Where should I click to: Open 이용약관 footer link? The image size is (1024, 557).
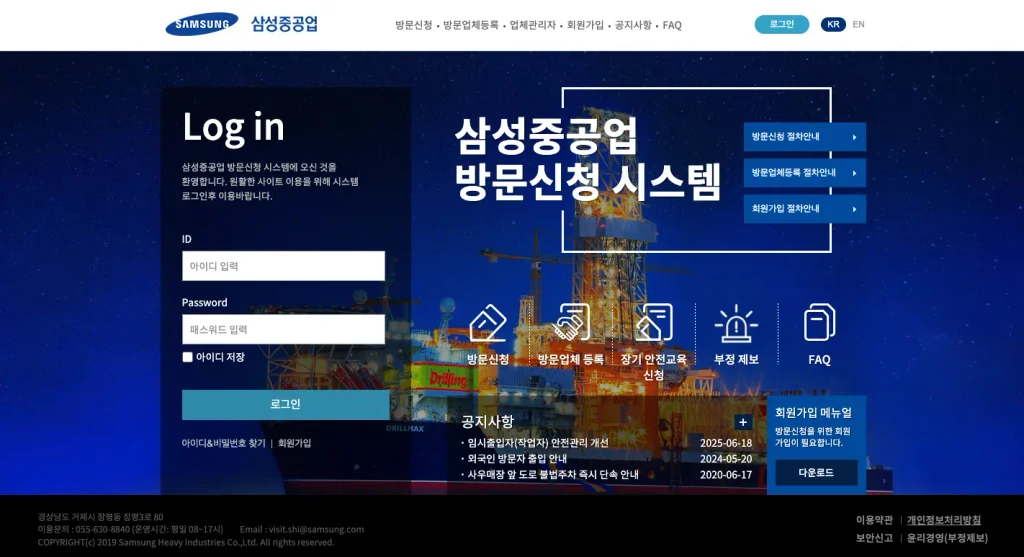[874, 520]
